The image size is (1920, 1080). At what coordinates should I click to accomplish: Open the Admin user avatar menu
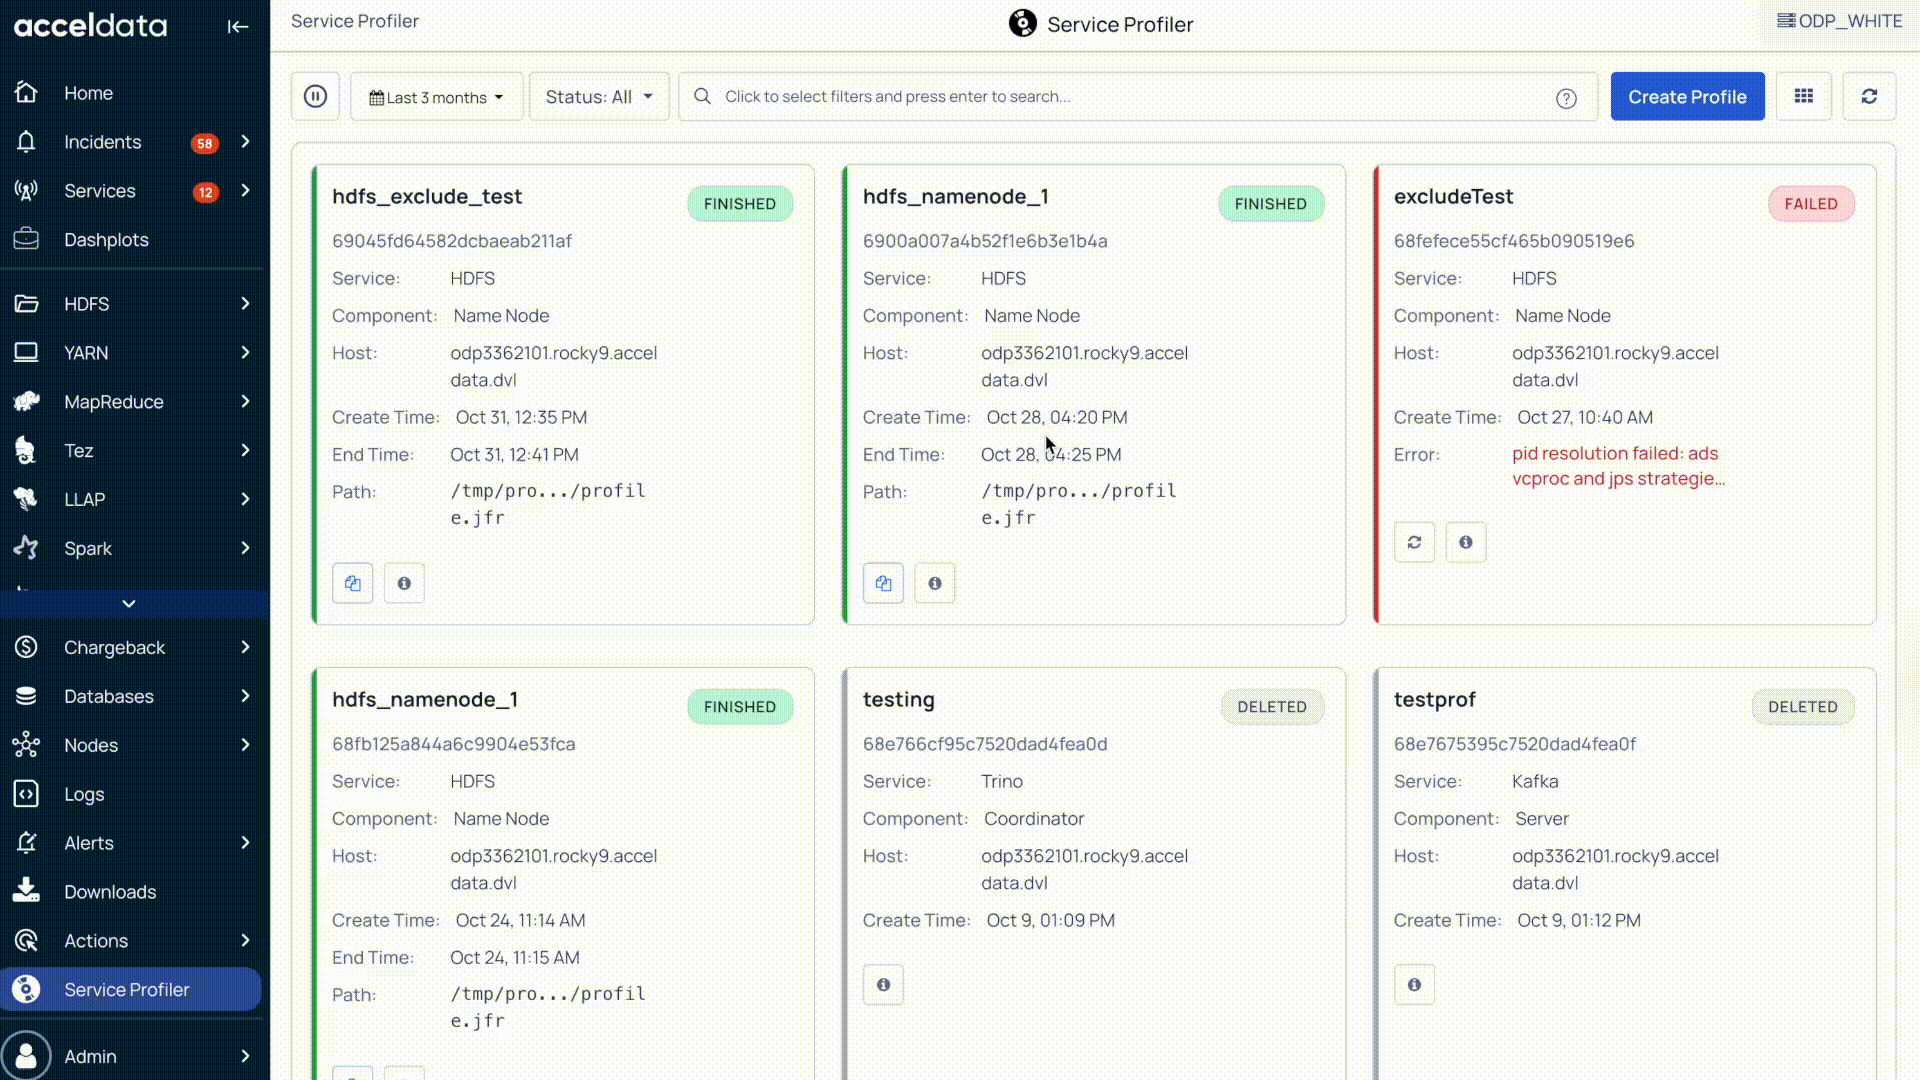tap(27, 1056)
